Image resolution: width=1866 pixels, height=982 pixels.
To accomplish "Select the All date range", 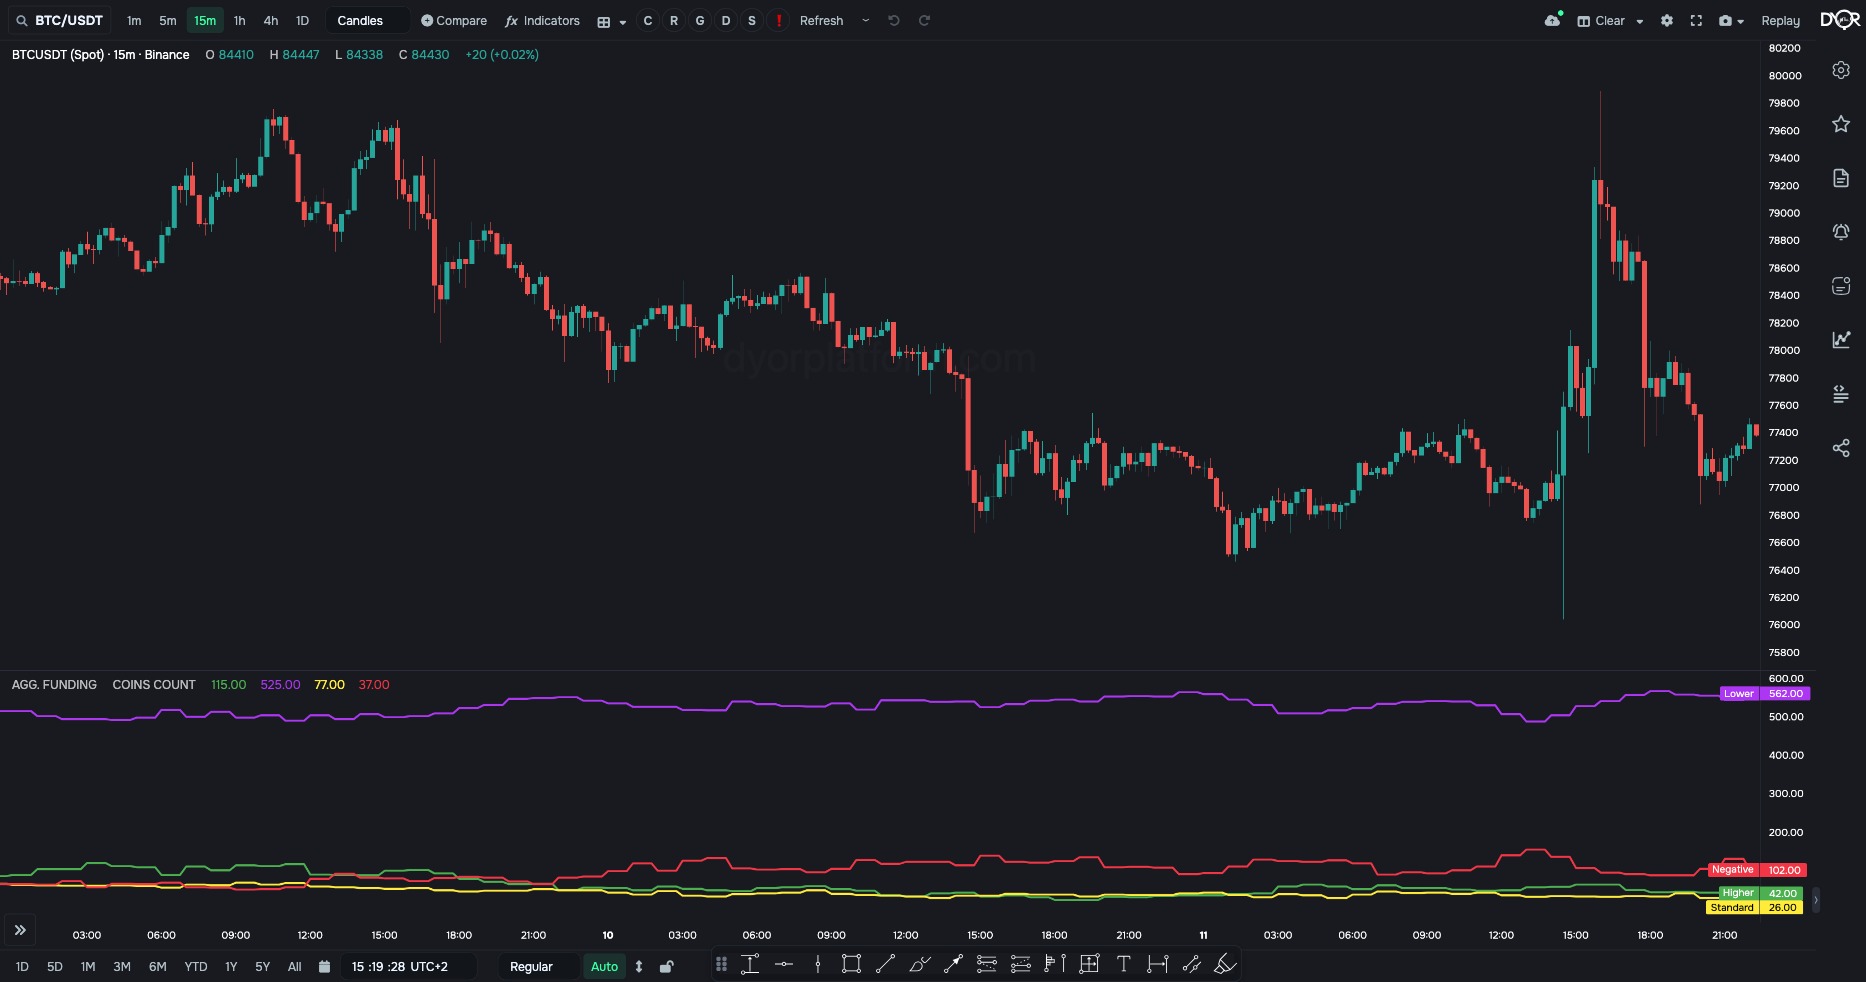I will 295,966.
